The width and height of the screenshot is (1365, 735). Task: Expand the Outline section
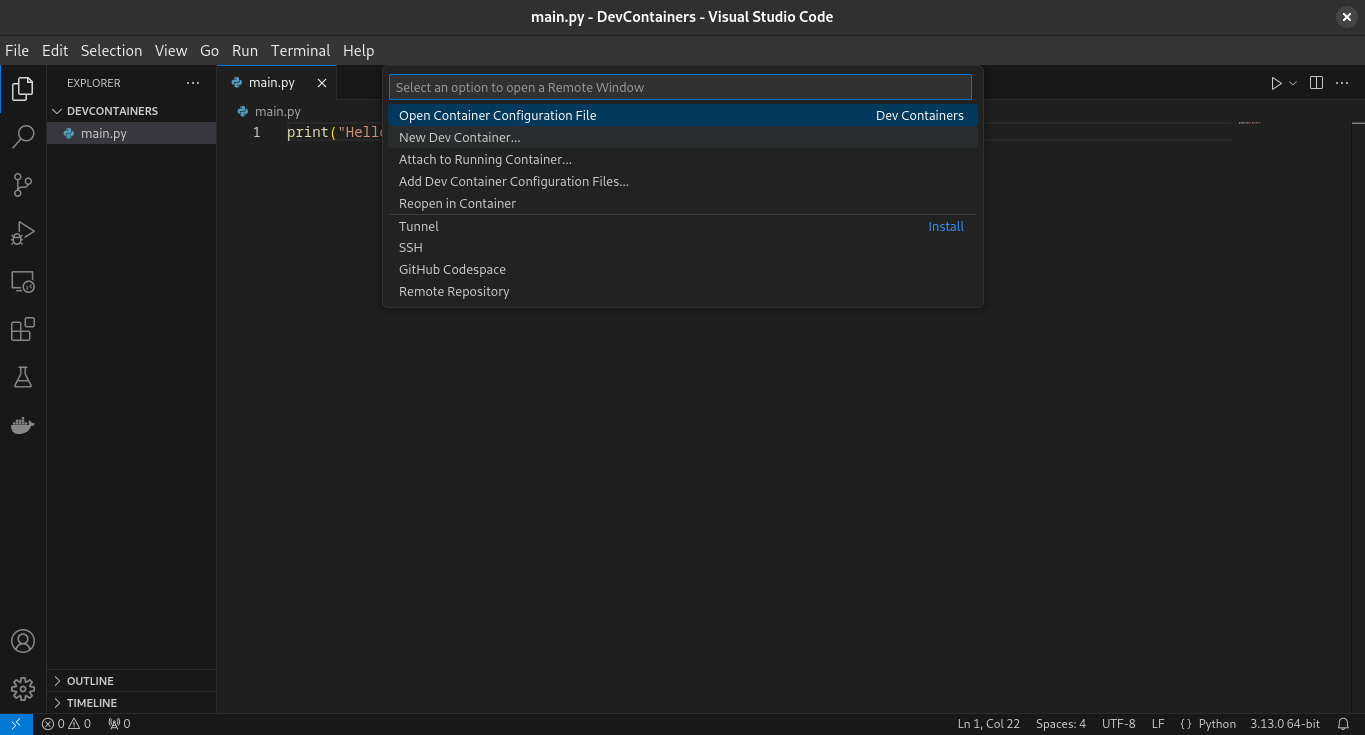tap(90, 681)
